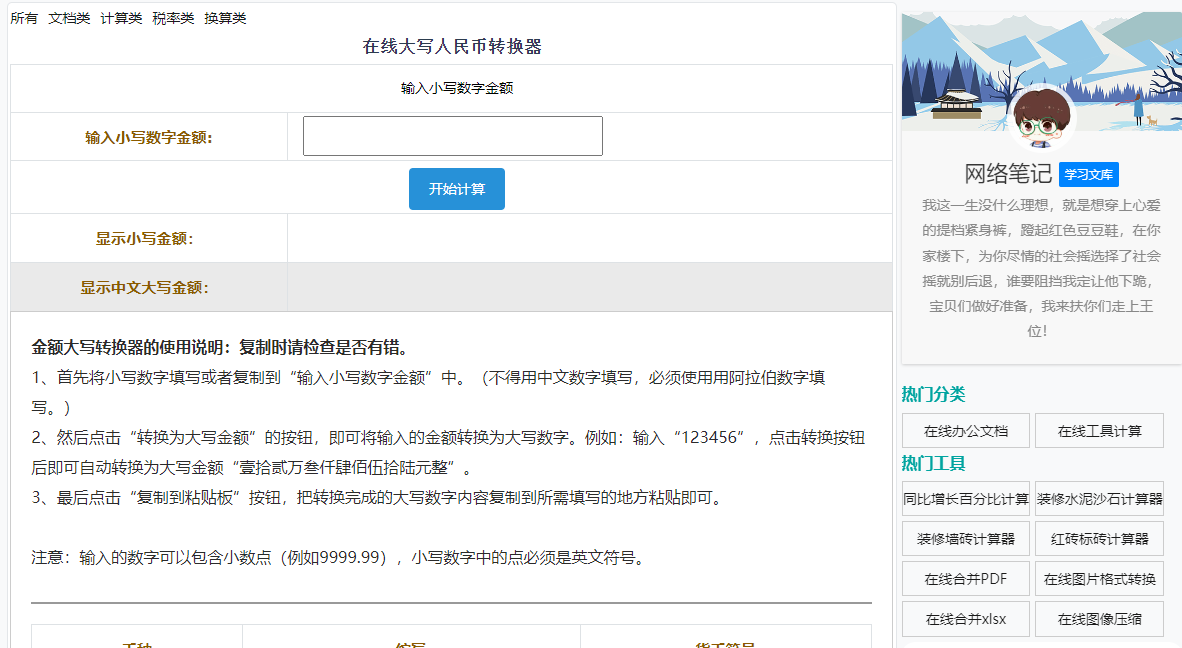This screenshot has height=648, width=1182.
Task: Click the 热门分类 heading
Action: [x=933, y=394]
